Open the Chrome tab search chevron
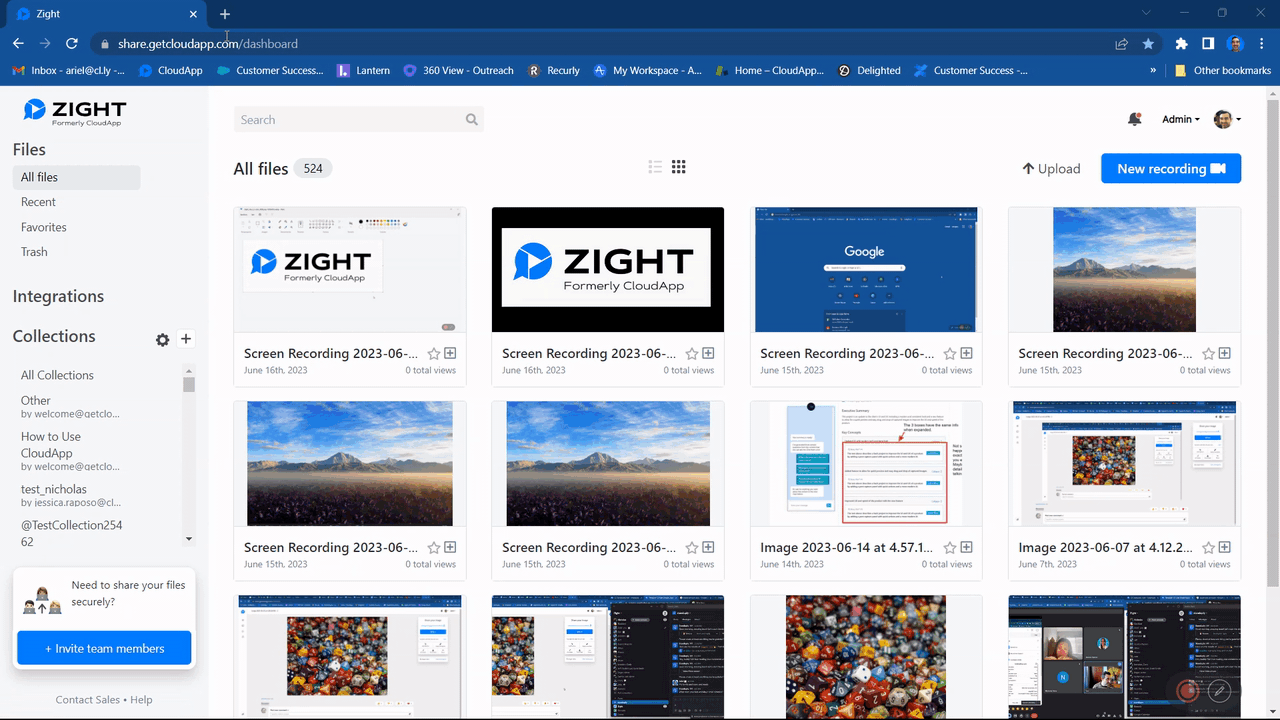Screen dimensions: 1280x720 [x=1146, y=13]
